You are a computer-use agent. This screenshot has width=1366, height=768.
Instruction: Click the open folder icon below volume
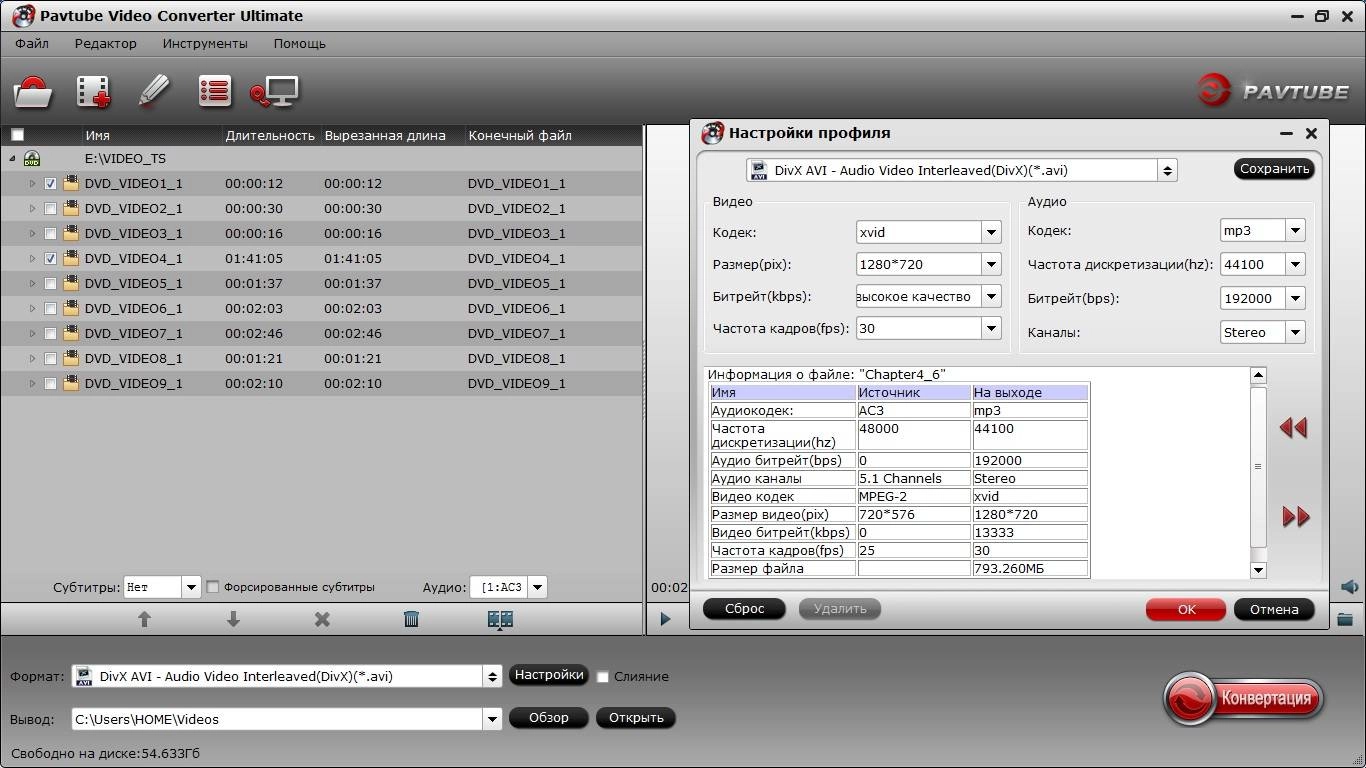1345,620
